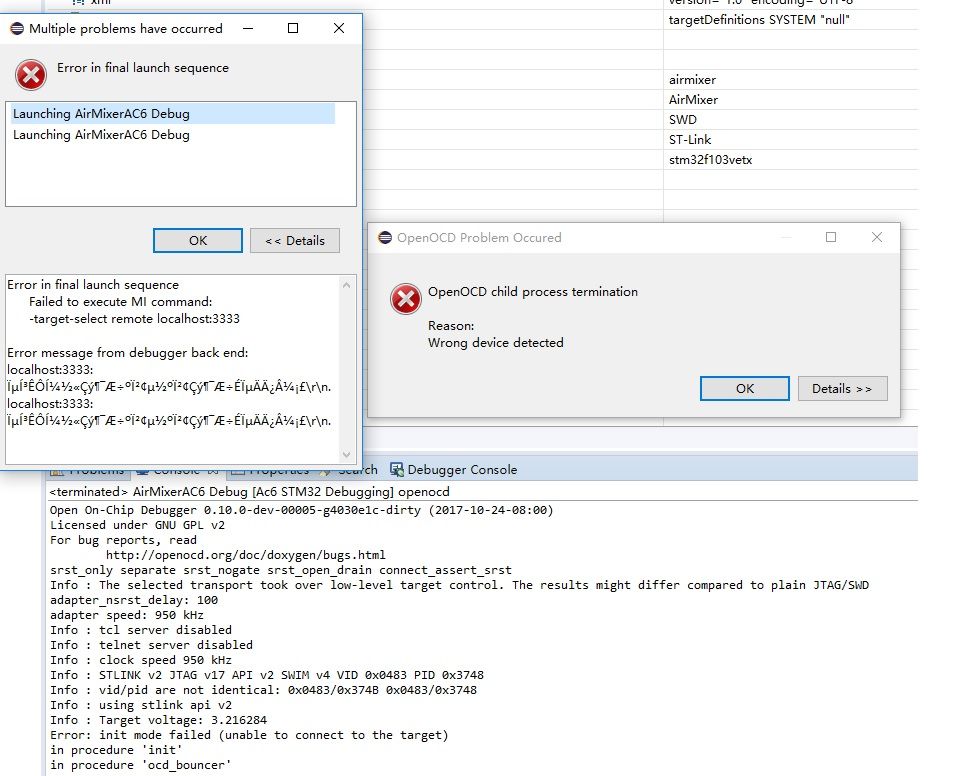
Task: Click the "in procedure 'ocd_bouncer'" console line
Action: (x=140, y=765)
